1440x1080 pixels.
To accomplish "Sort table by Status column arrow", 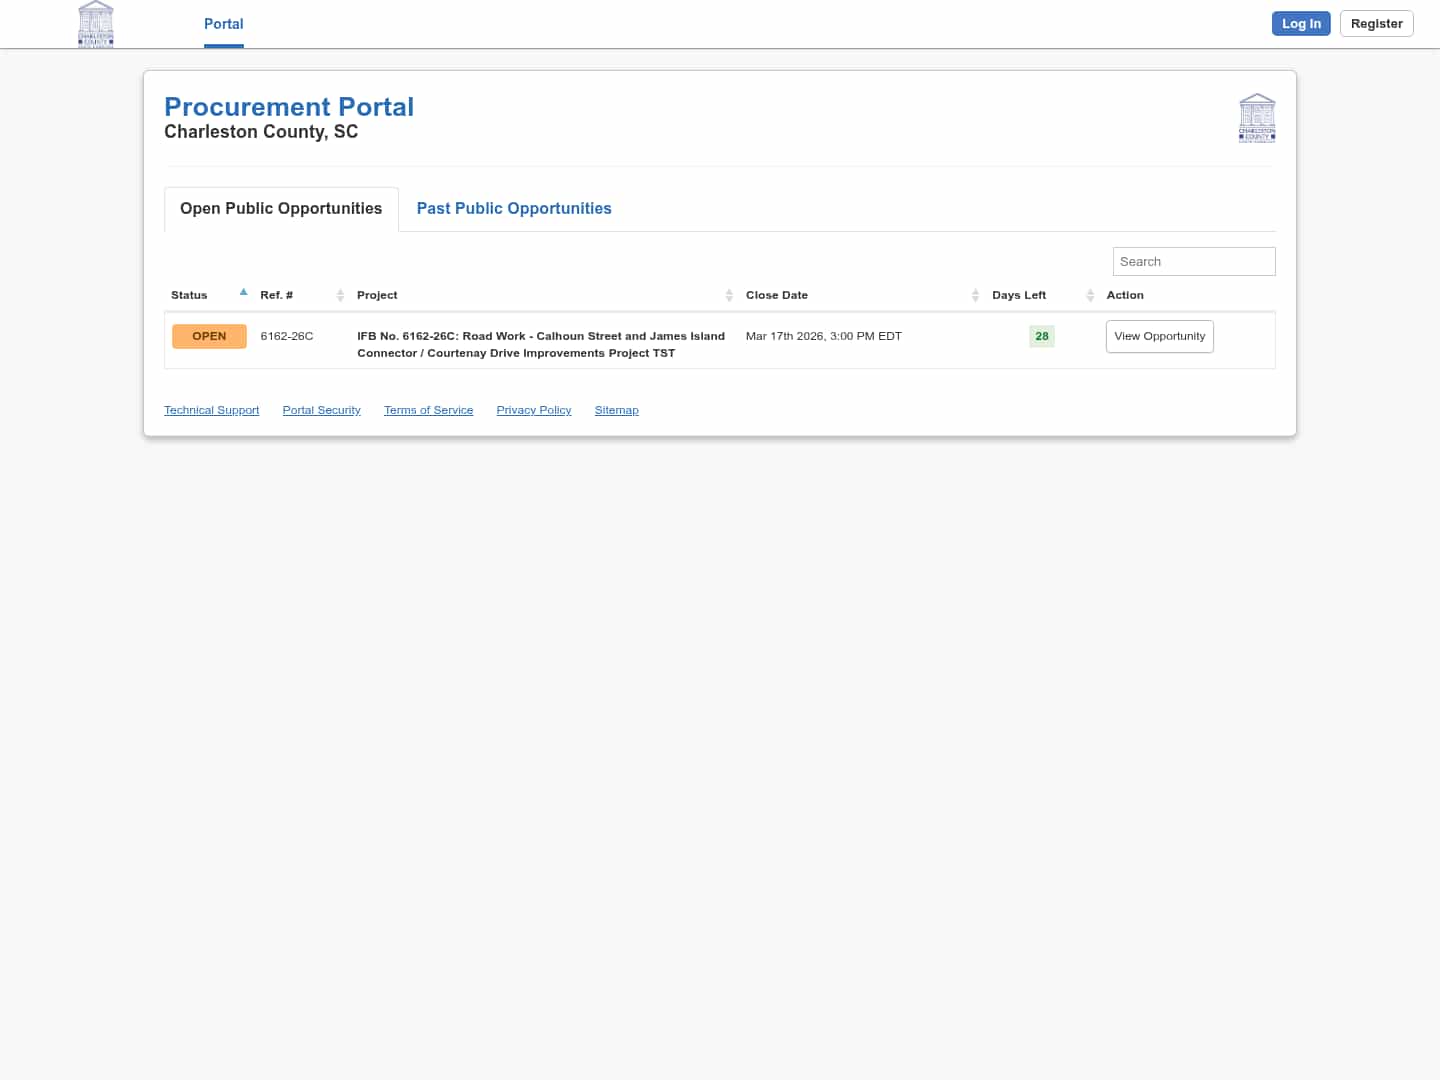I will point(243,293).
